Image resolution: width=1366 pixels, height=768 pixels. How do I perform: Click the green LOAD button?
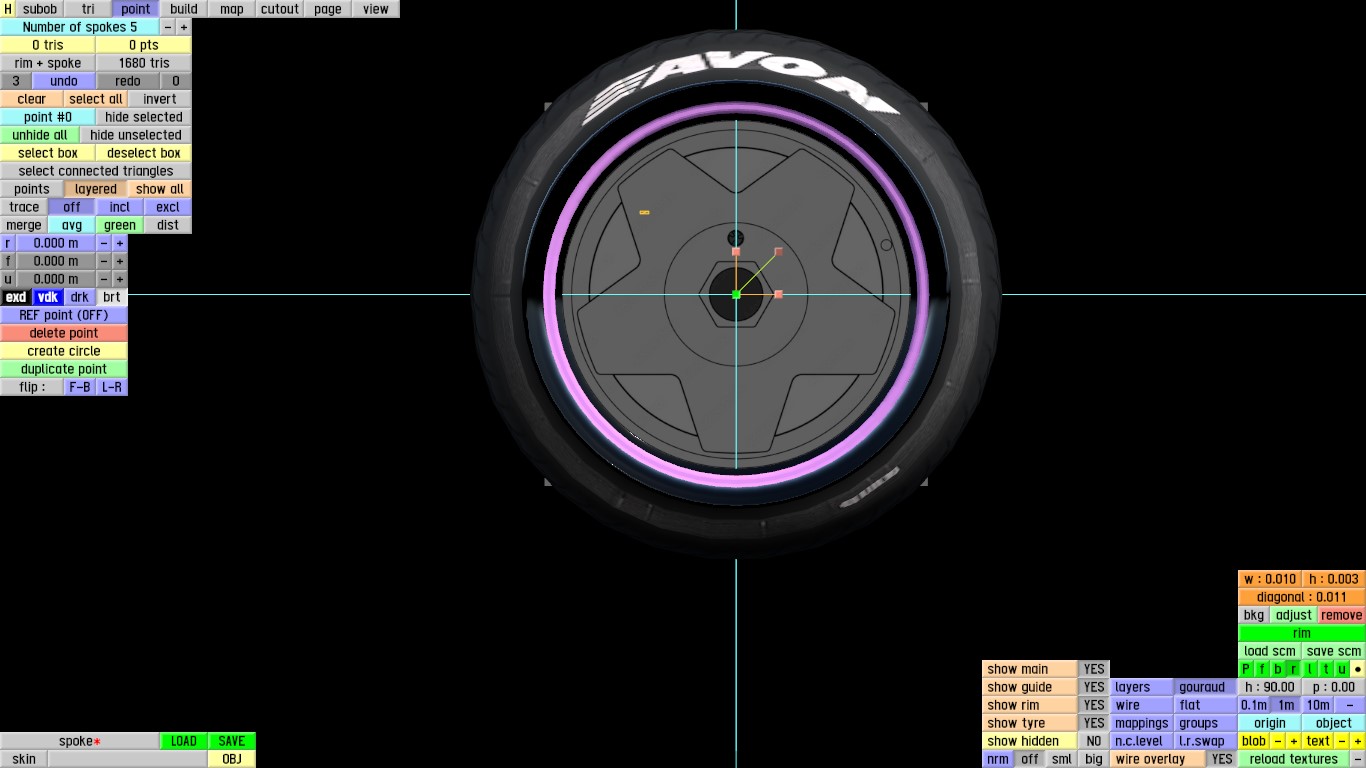184,741
